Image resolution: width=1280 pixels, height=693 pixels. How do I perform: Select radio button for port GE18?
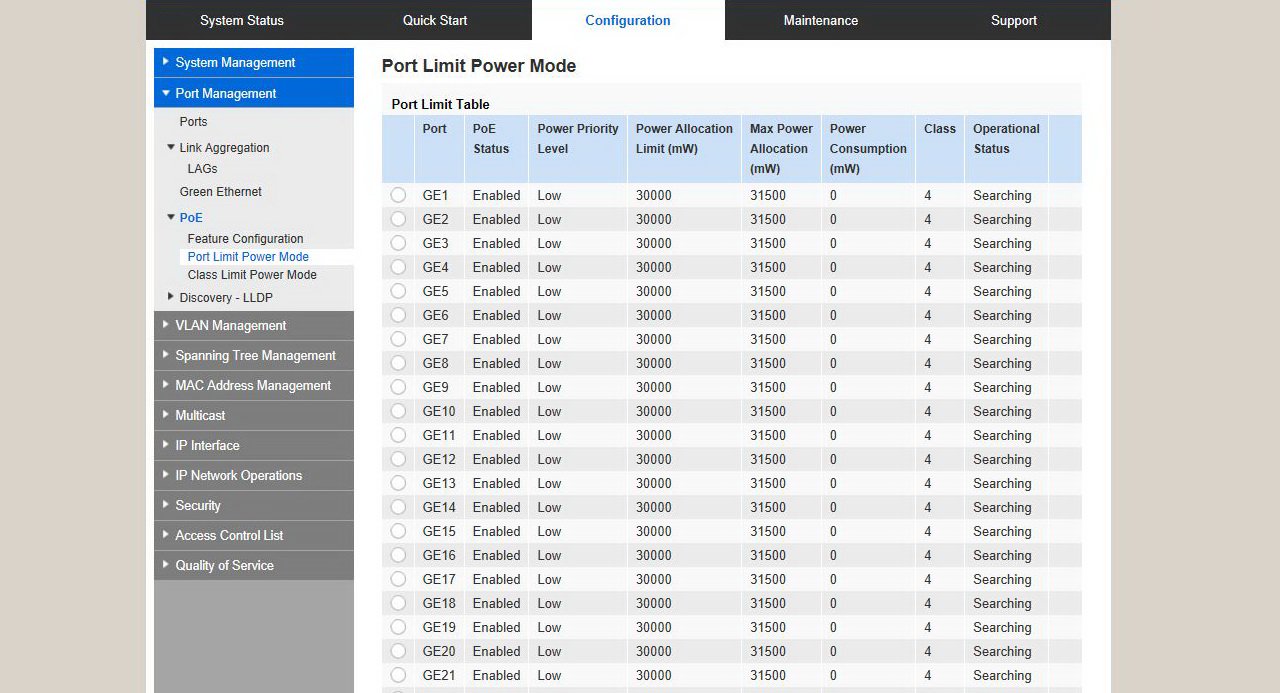398,603
